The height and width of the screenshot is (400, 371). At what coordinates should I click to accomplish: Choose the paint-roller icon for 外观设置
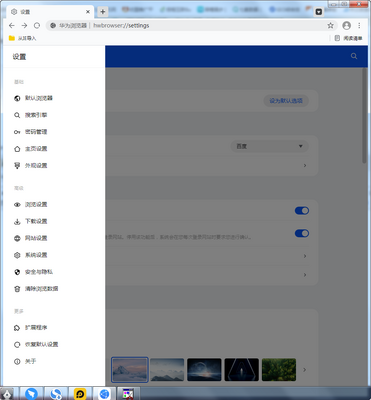pos(17,166)
